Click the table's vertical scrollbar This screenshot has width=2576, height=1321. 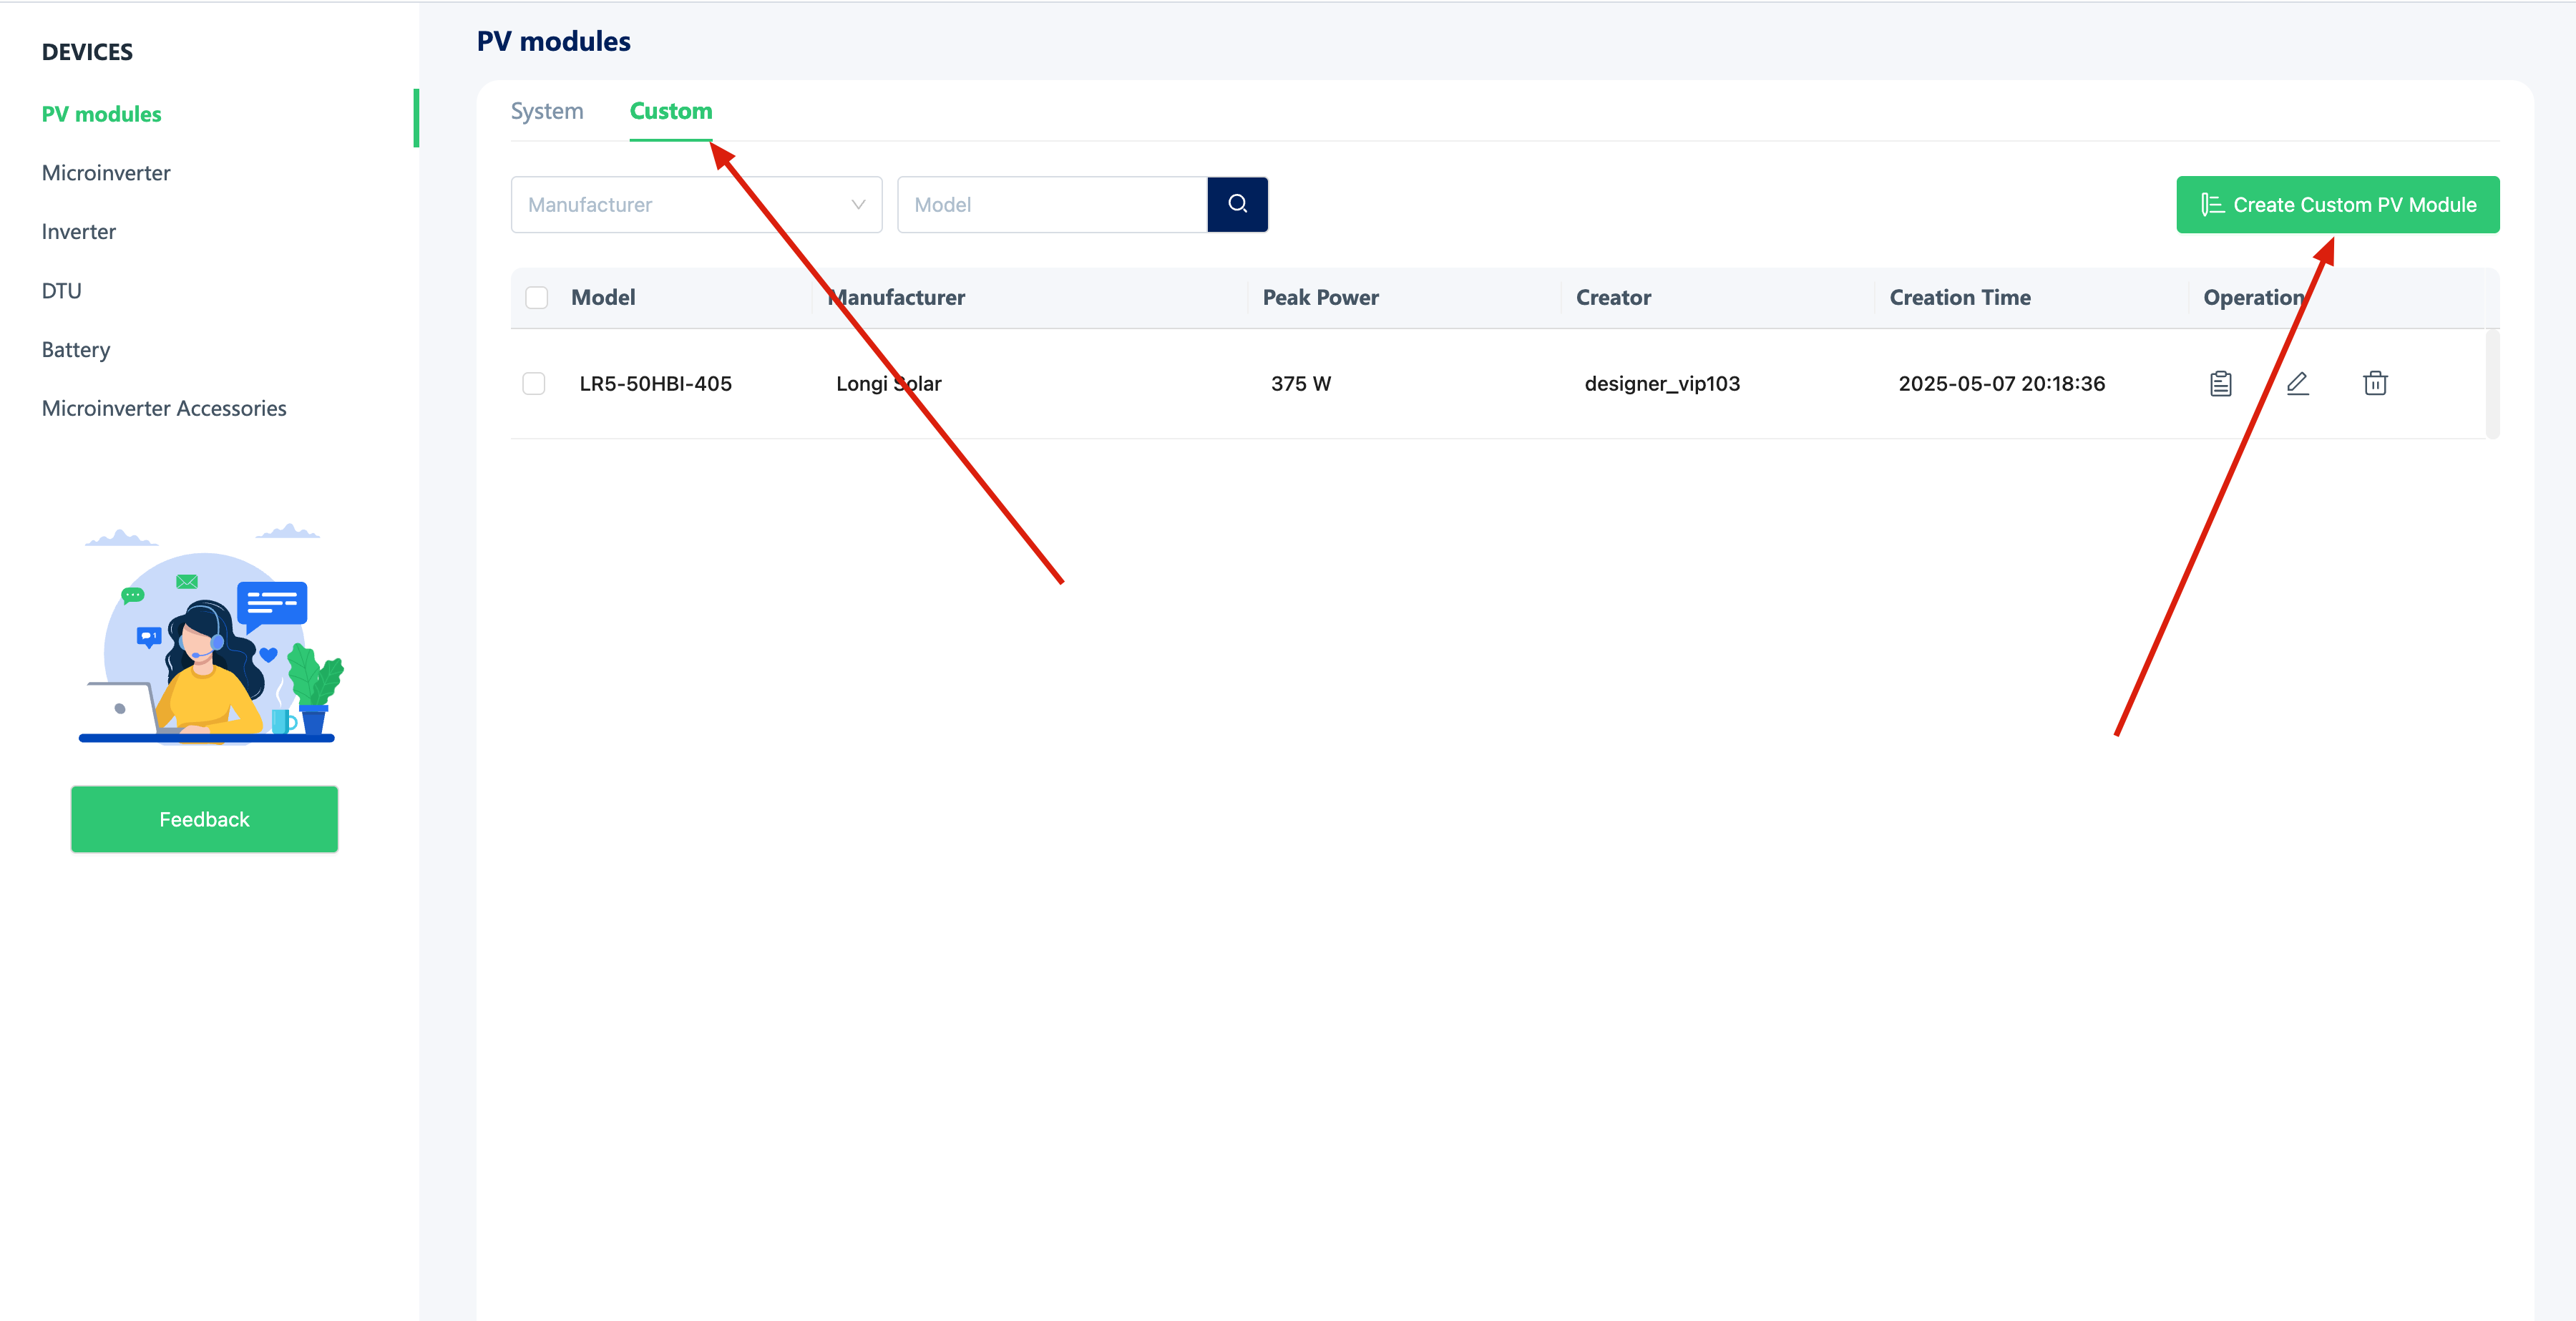pos(2492,384)
